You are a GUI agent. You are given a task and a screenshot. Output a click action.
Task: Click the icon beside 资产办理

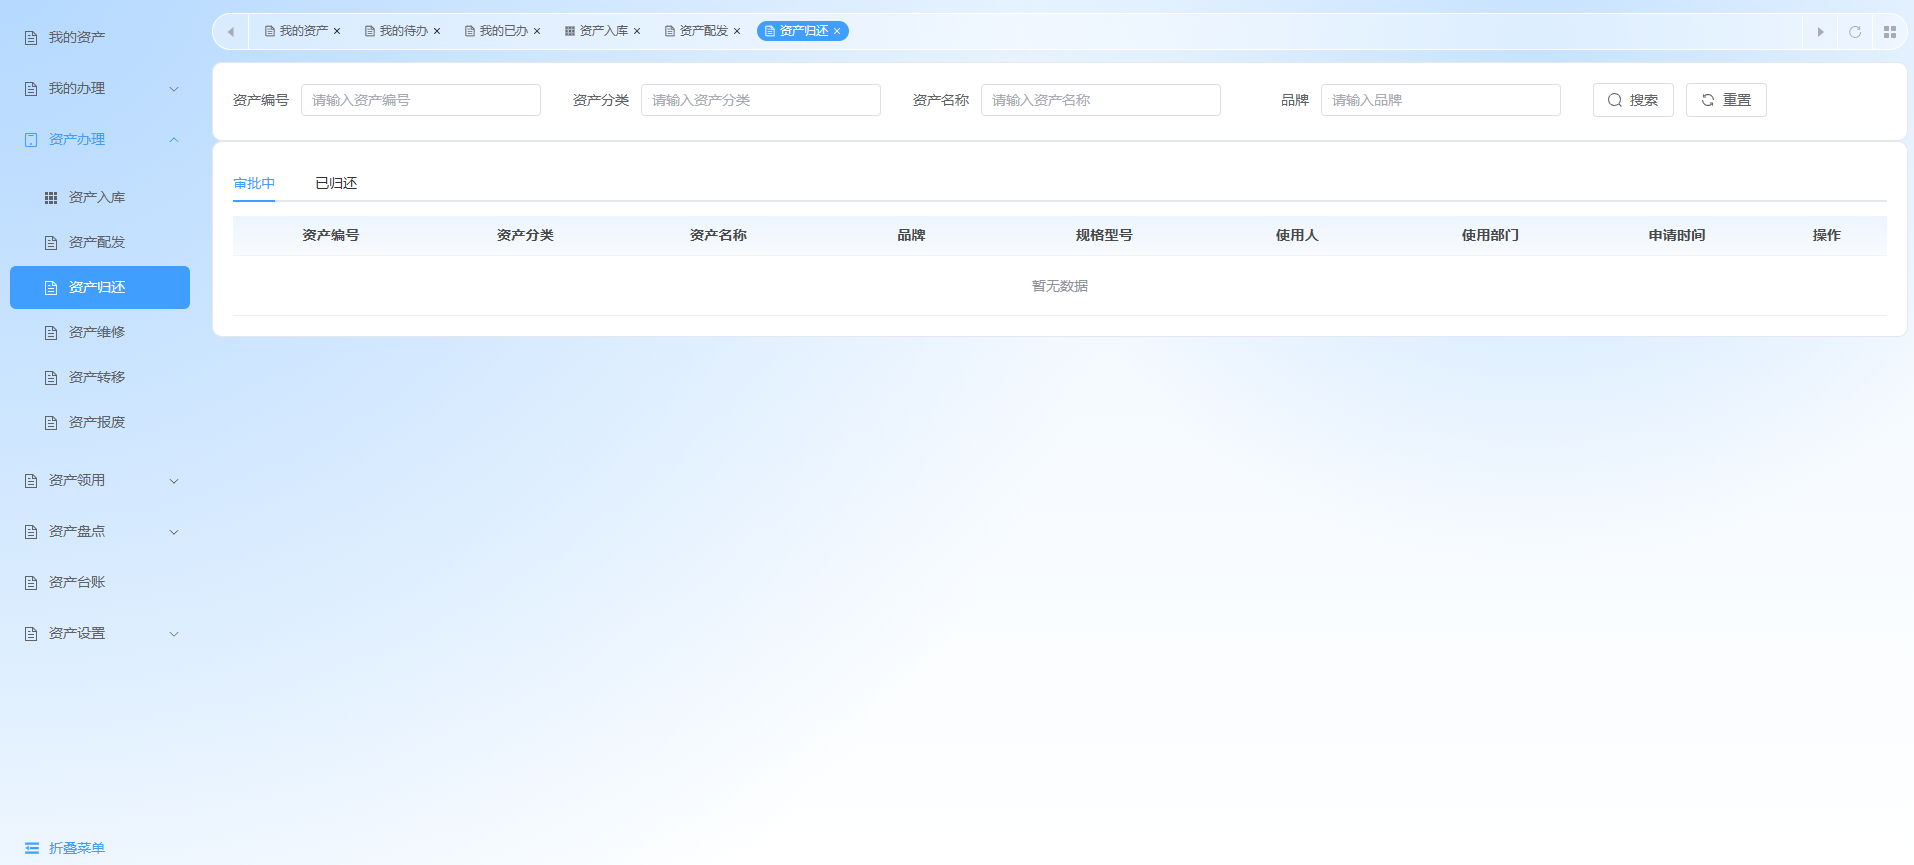pyautogui.click(x=31, y=140)
